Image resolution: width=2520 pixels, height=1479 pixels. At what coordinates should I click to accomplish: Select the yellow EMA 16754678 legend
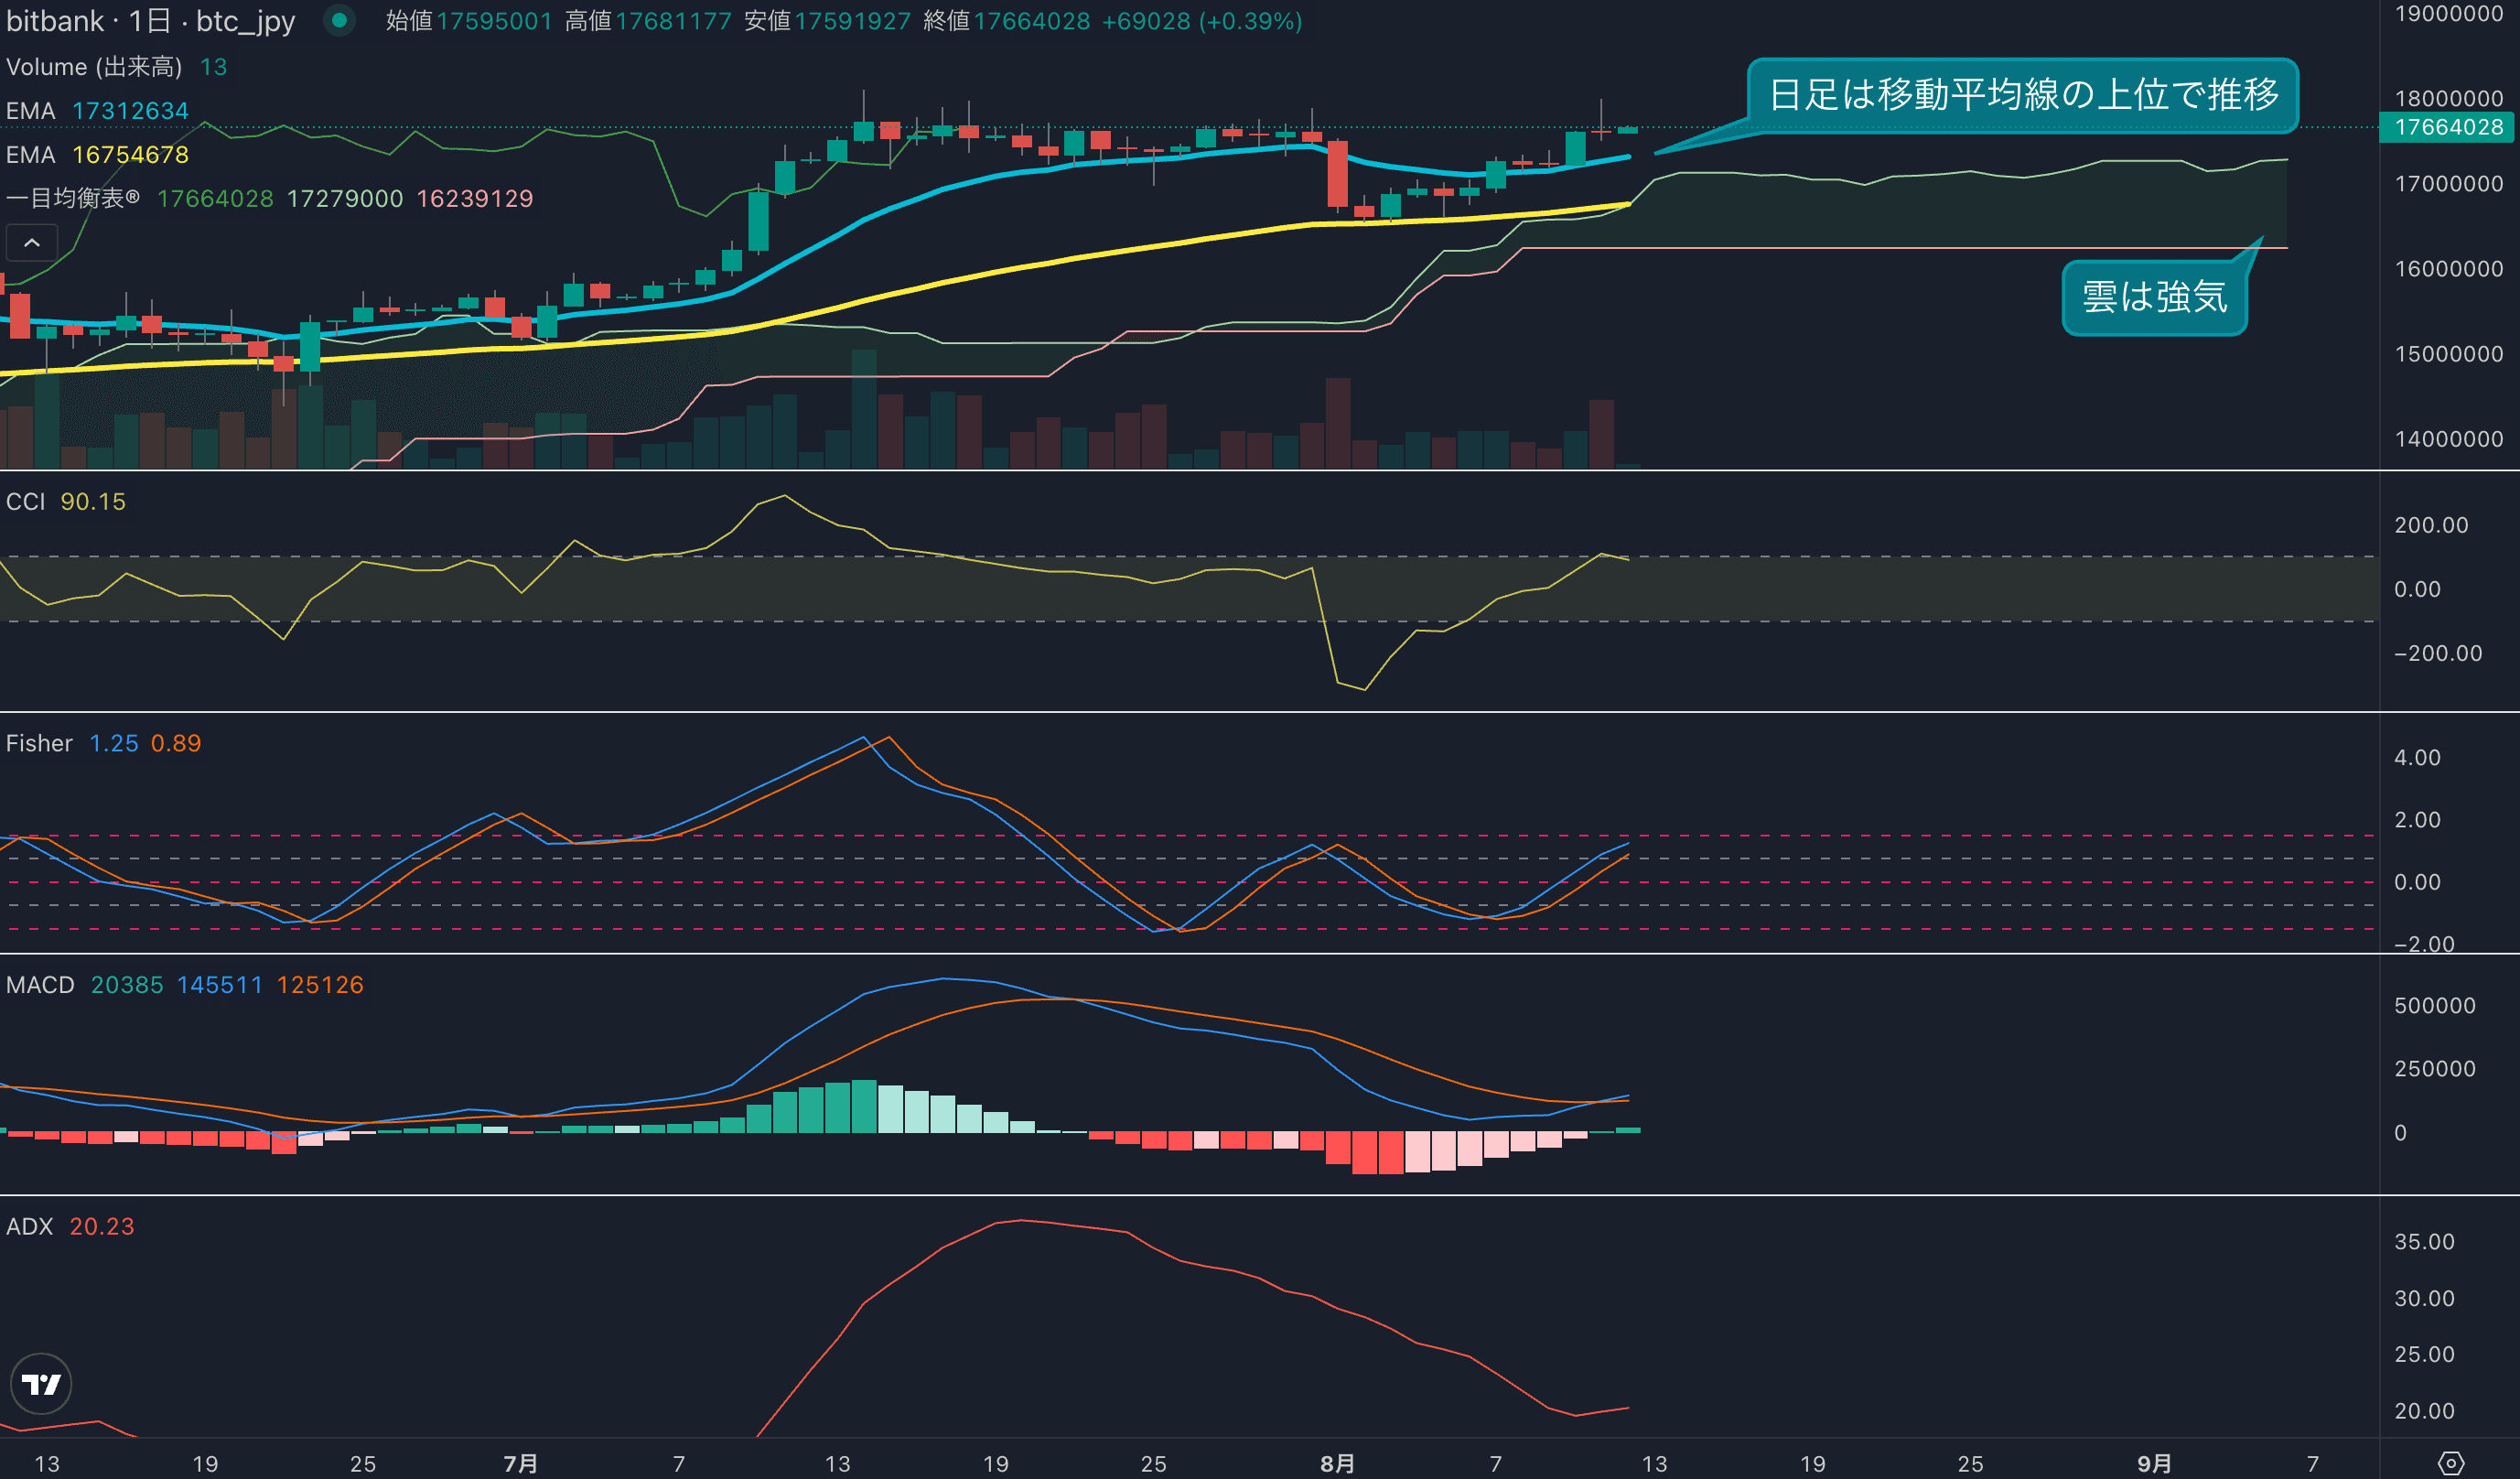click(x=97, y=155)
